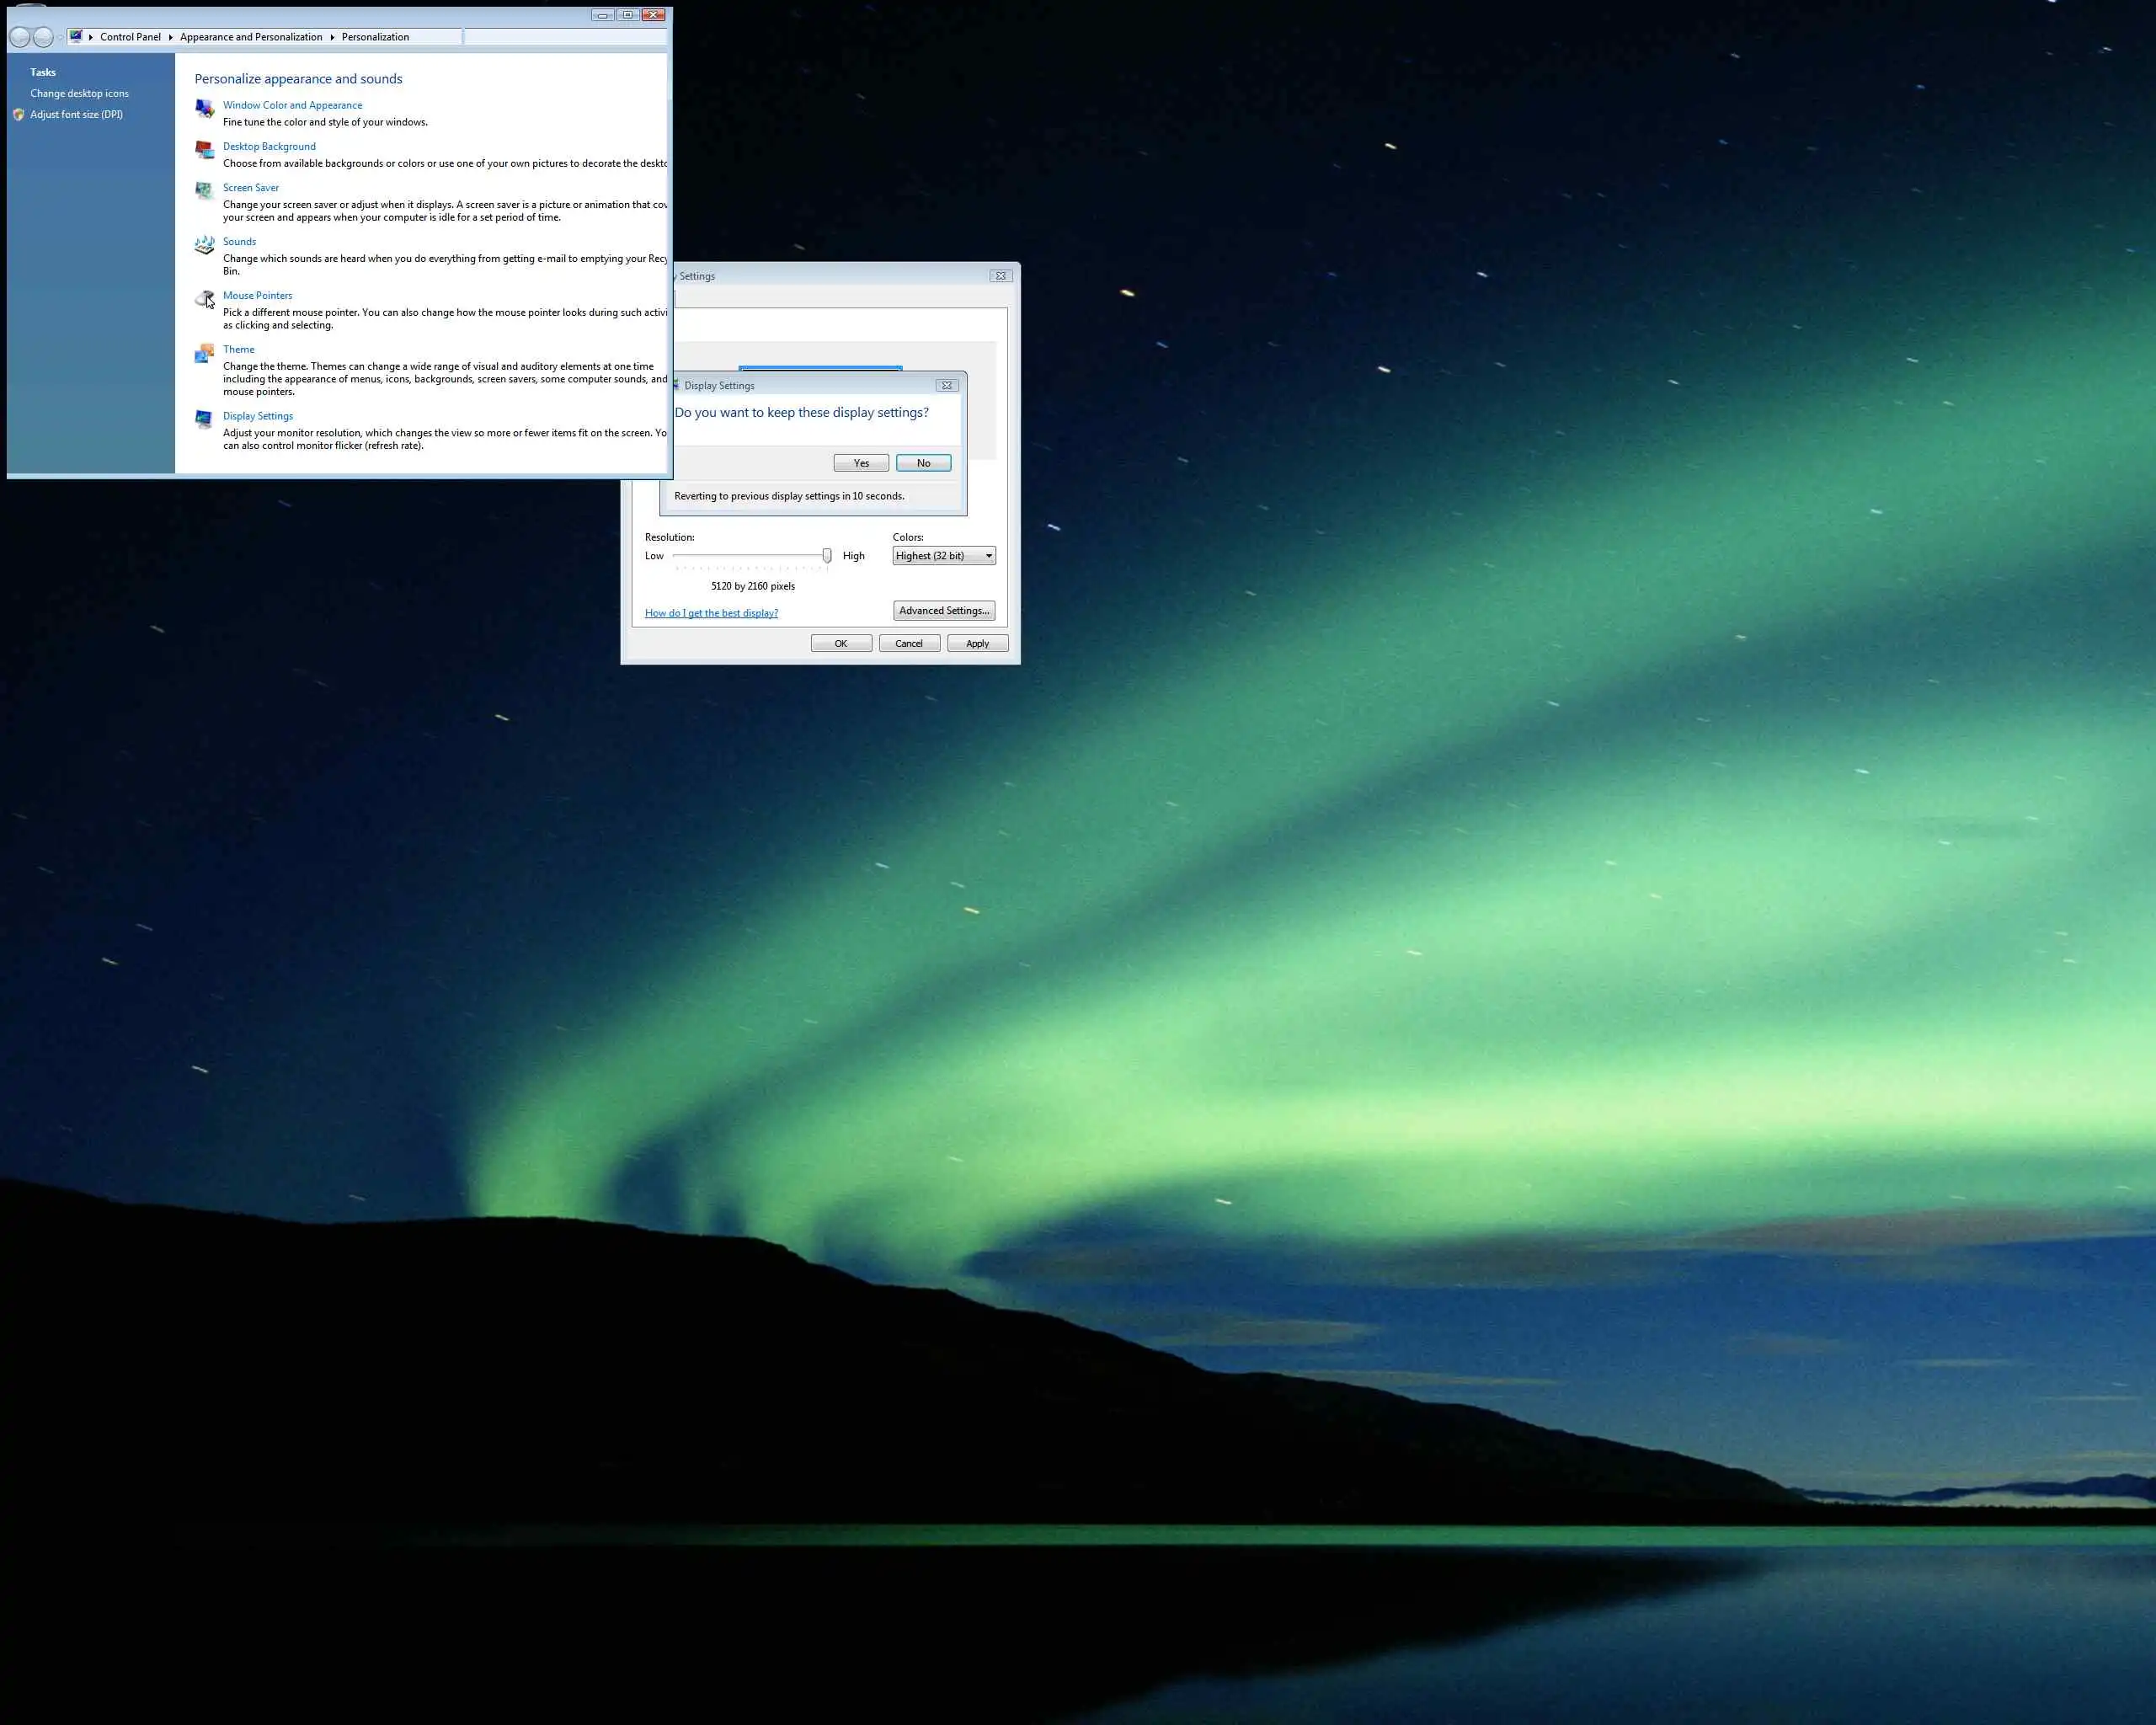This screenshot has height=1725, width=2156.
Task: Click the Screen Saver icon
Action: pyautogui.click(x=204, y=191)
